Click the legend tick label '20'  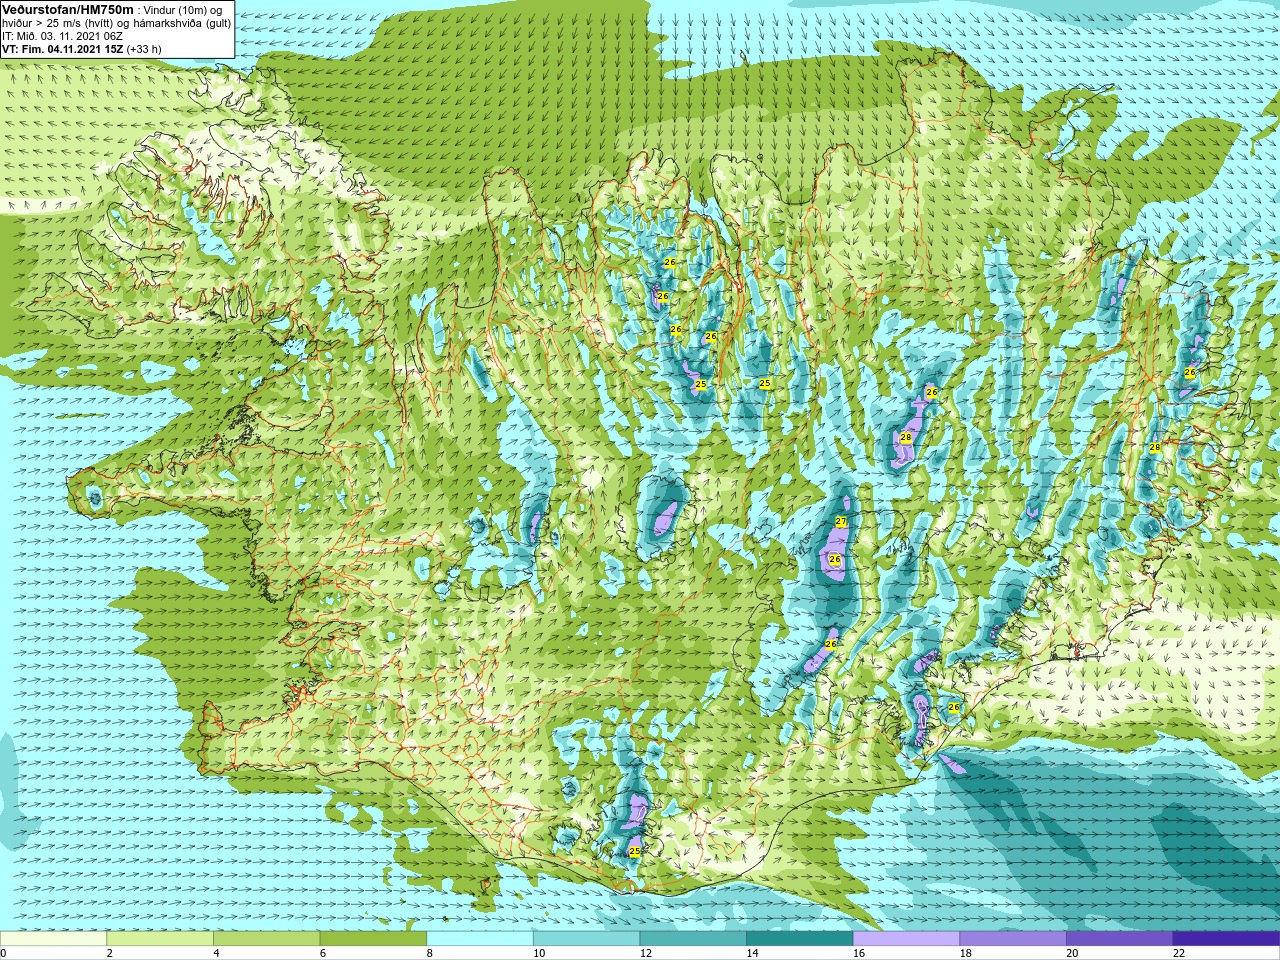click(1072, 953)
